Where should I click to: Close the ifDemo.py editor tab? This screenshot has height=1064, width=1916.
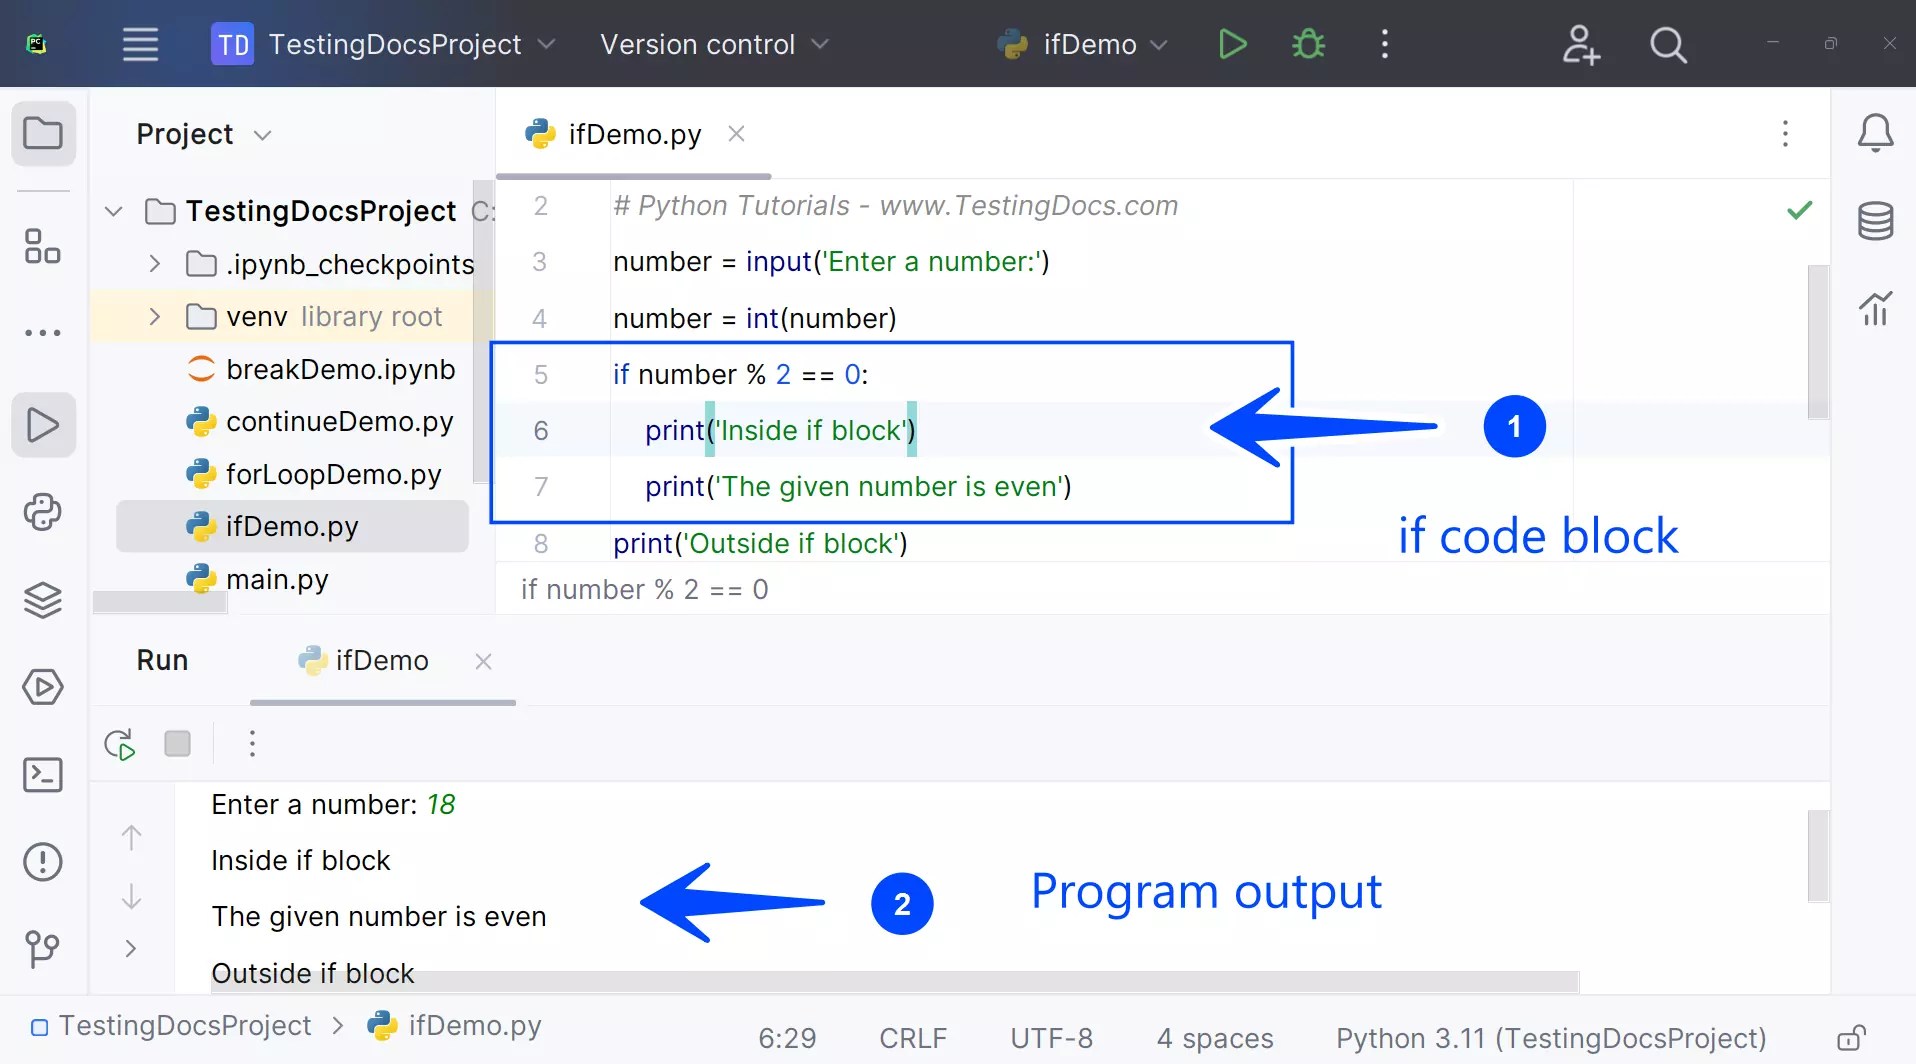736,133
